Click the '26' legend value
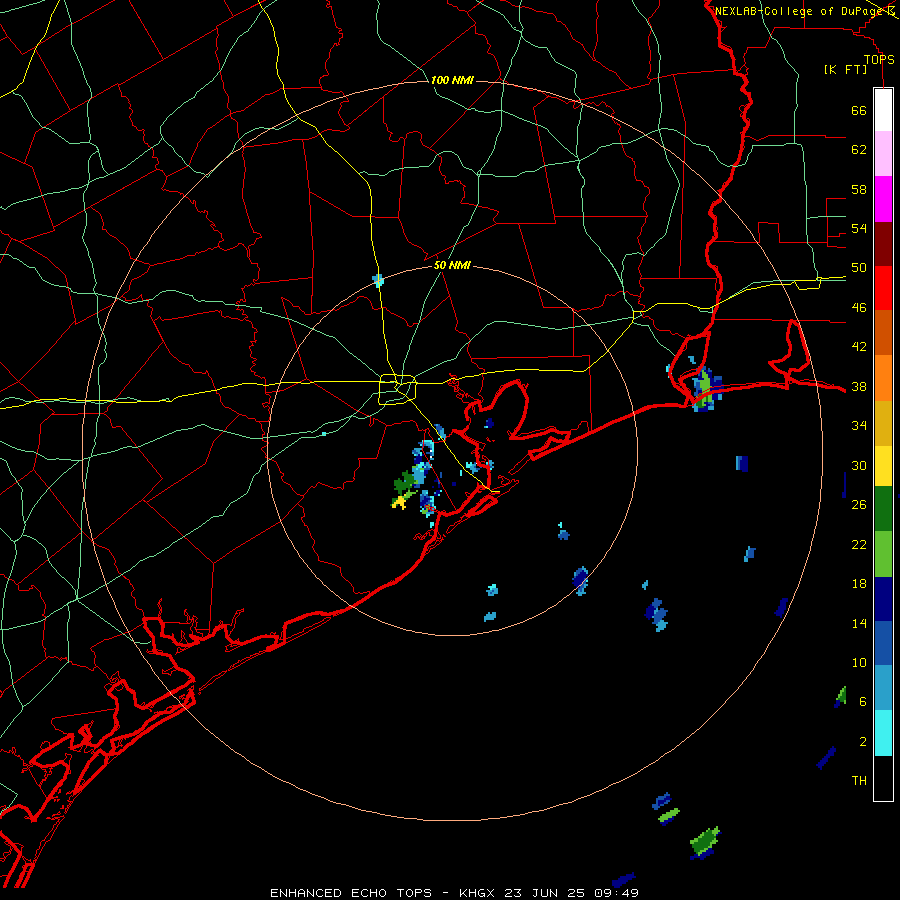 pos(859,505)
